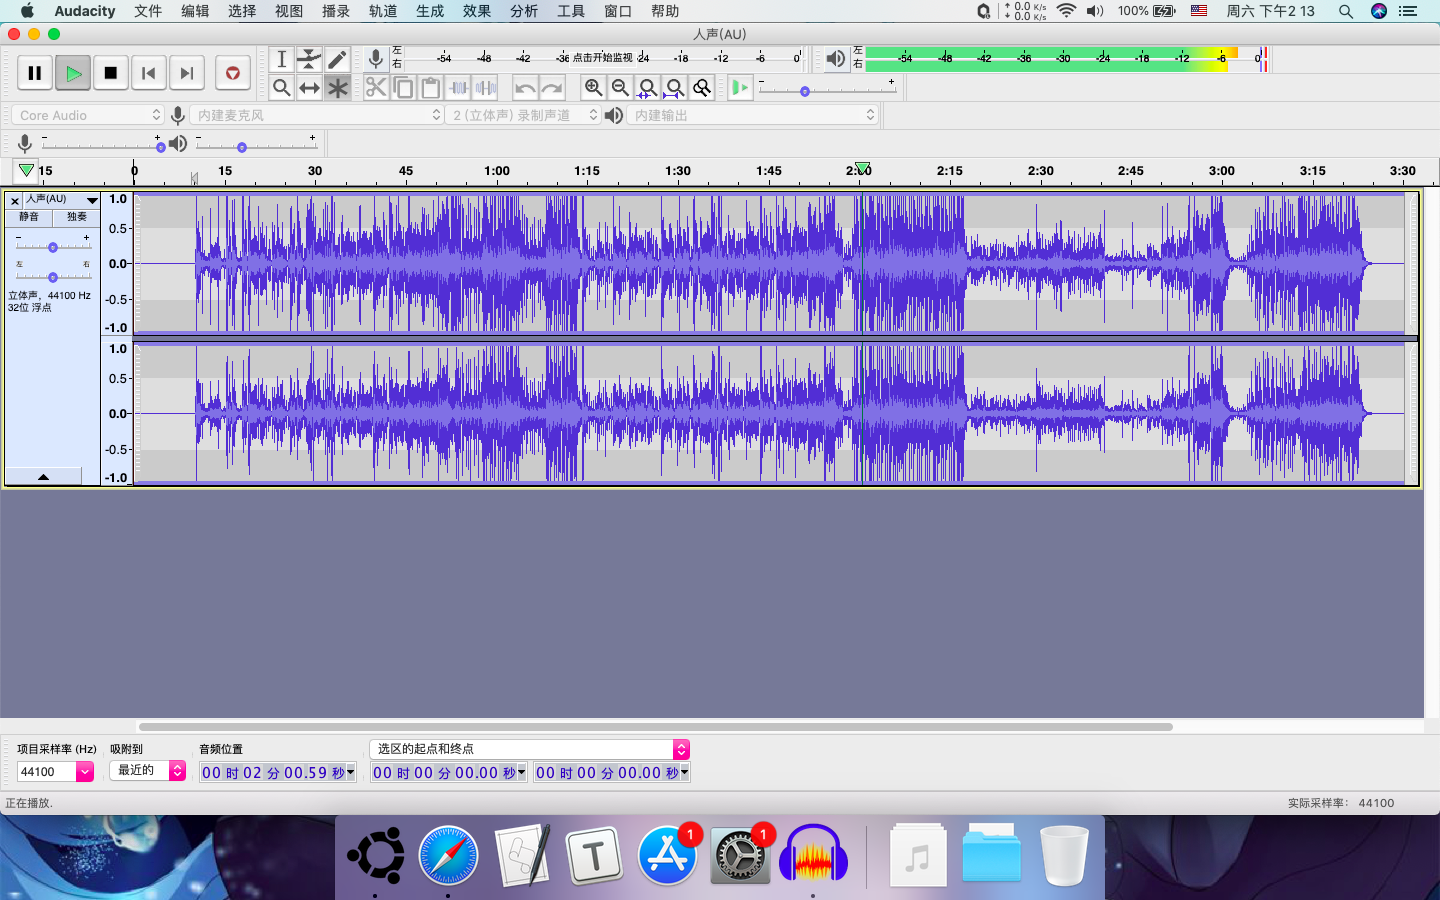Choose the Time Shift tool
The width and height of the screenshot is (1440, 900).
(309, 88)
